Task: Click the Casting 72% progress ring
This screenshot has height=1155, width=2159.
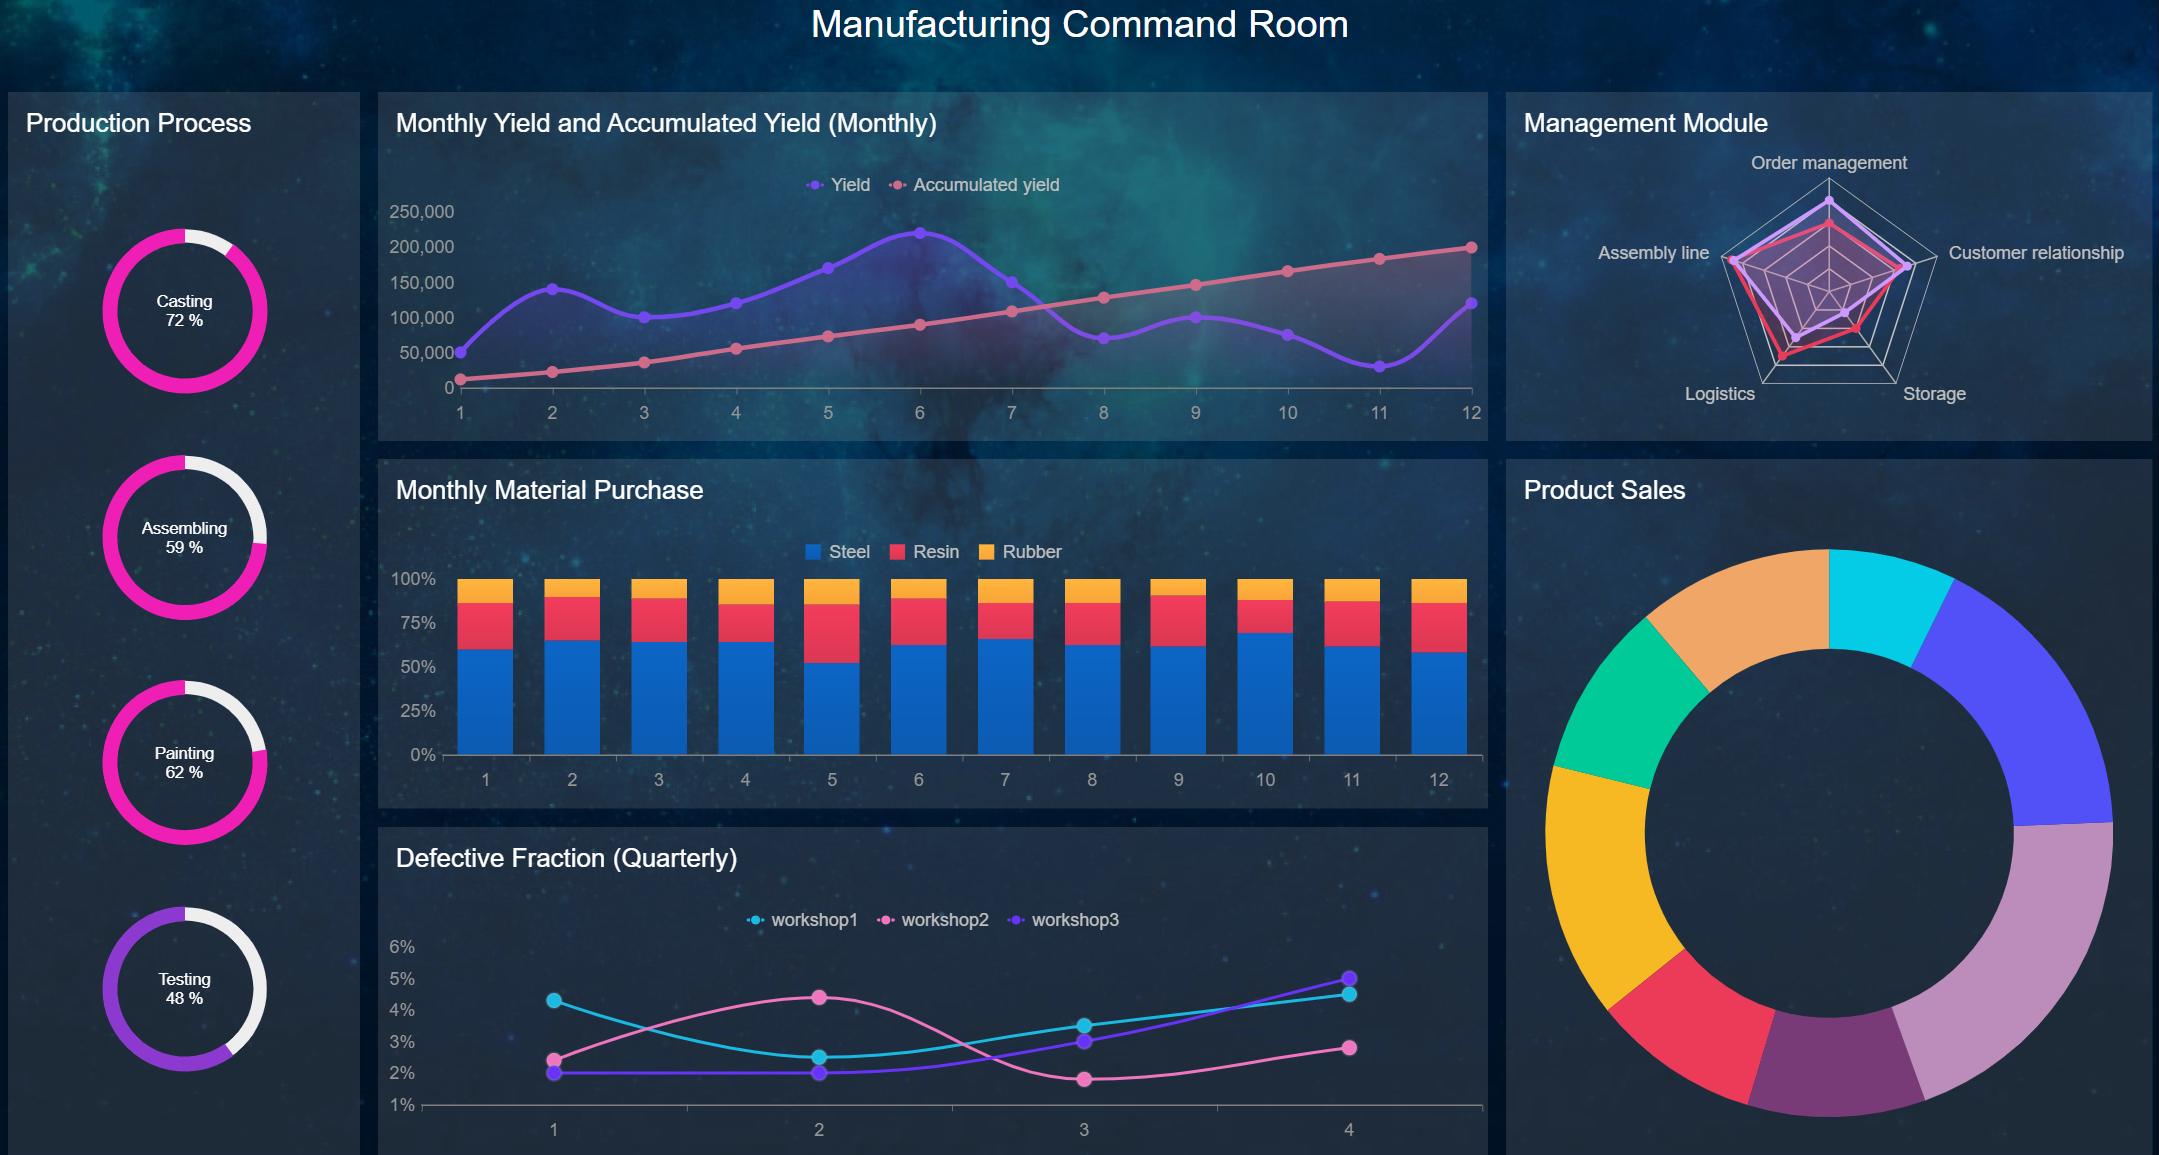Action: (x=184, y=311)
